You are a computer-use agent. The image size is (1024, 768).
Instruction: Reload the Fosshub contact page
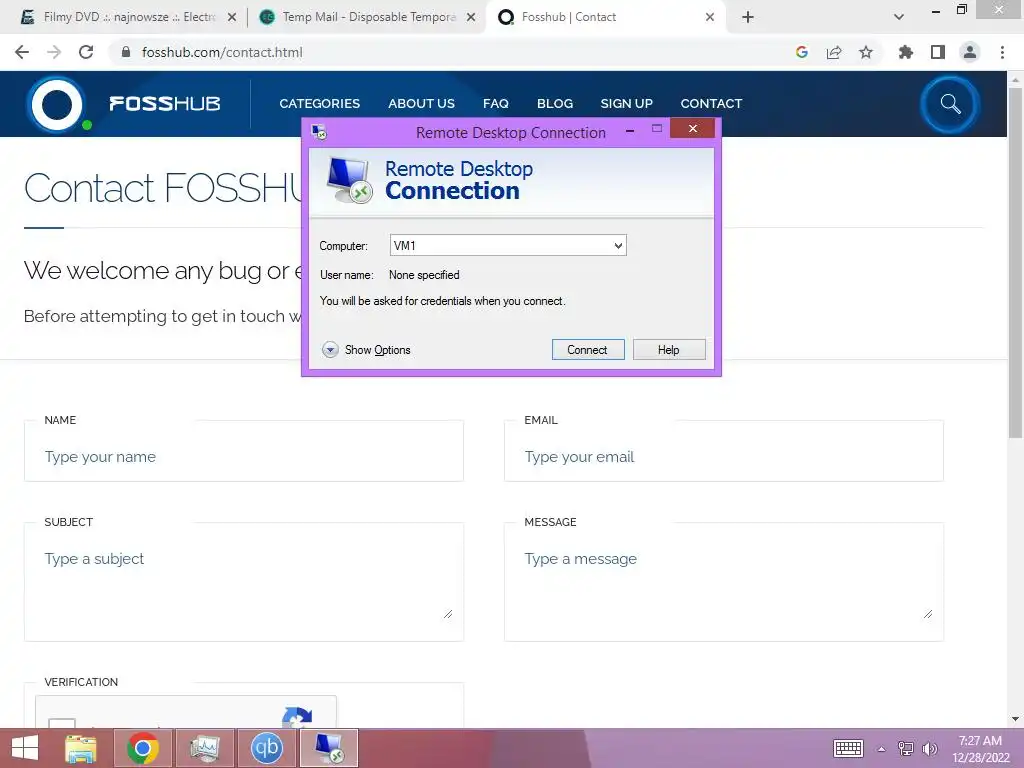point(86,52)
